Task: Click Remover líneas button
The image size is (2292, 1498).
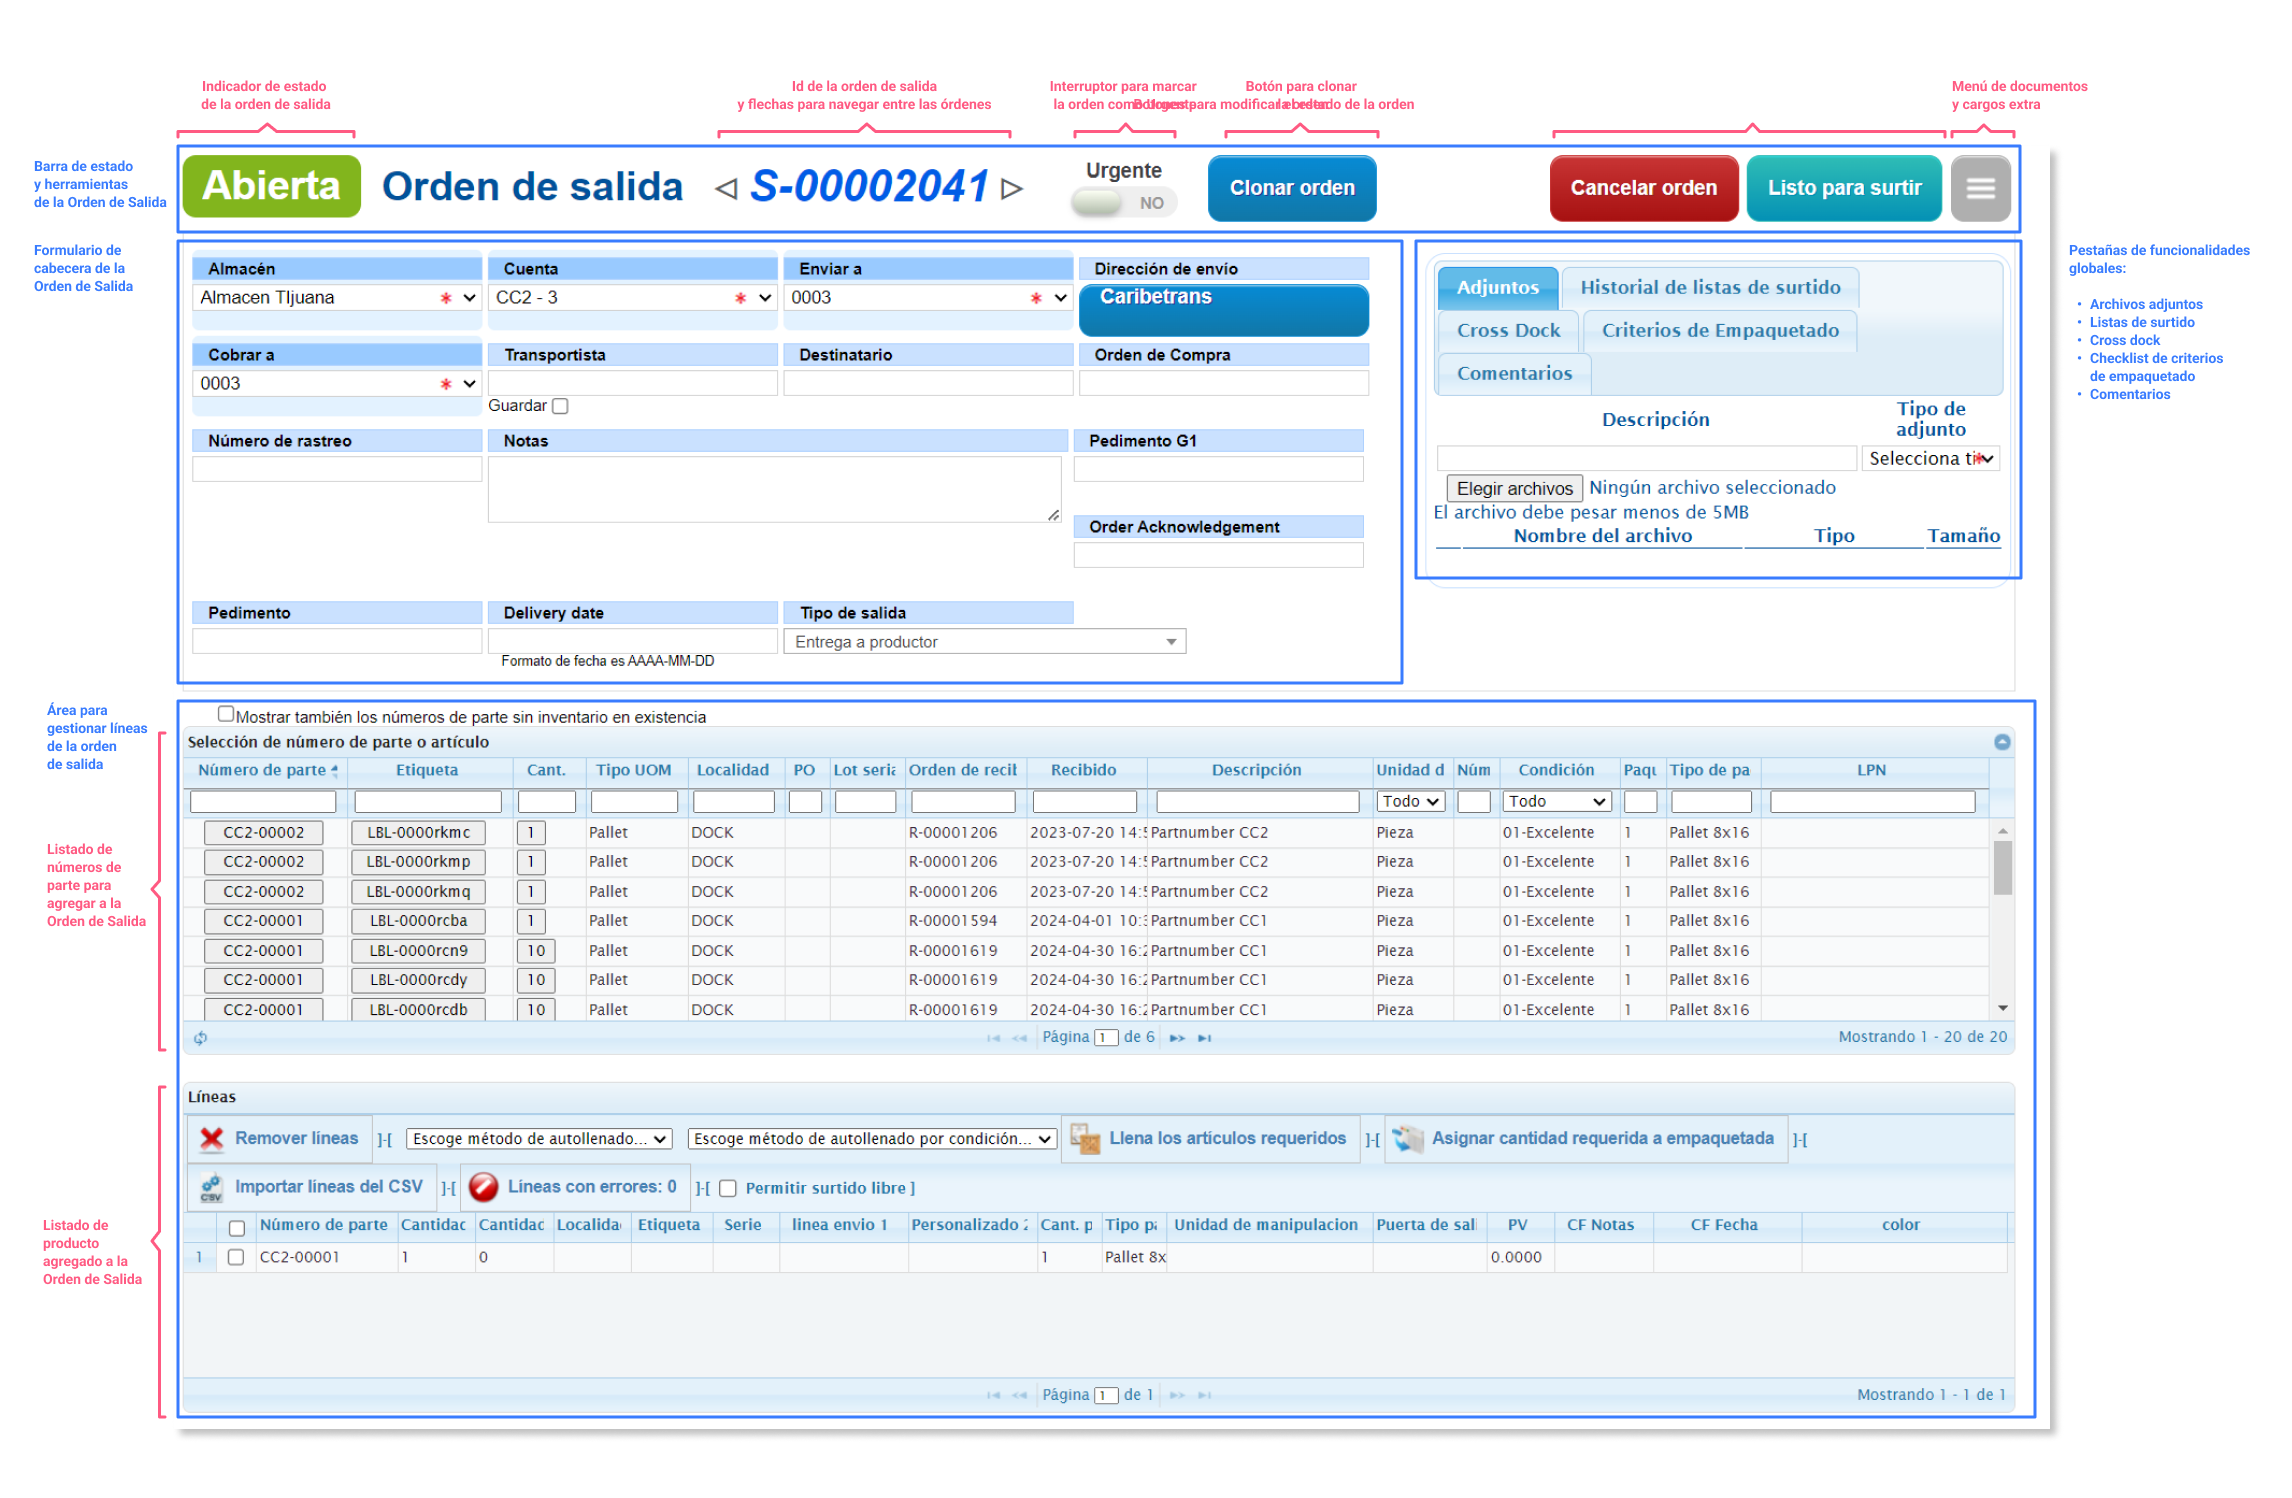Action: (x=279, y=1138)
